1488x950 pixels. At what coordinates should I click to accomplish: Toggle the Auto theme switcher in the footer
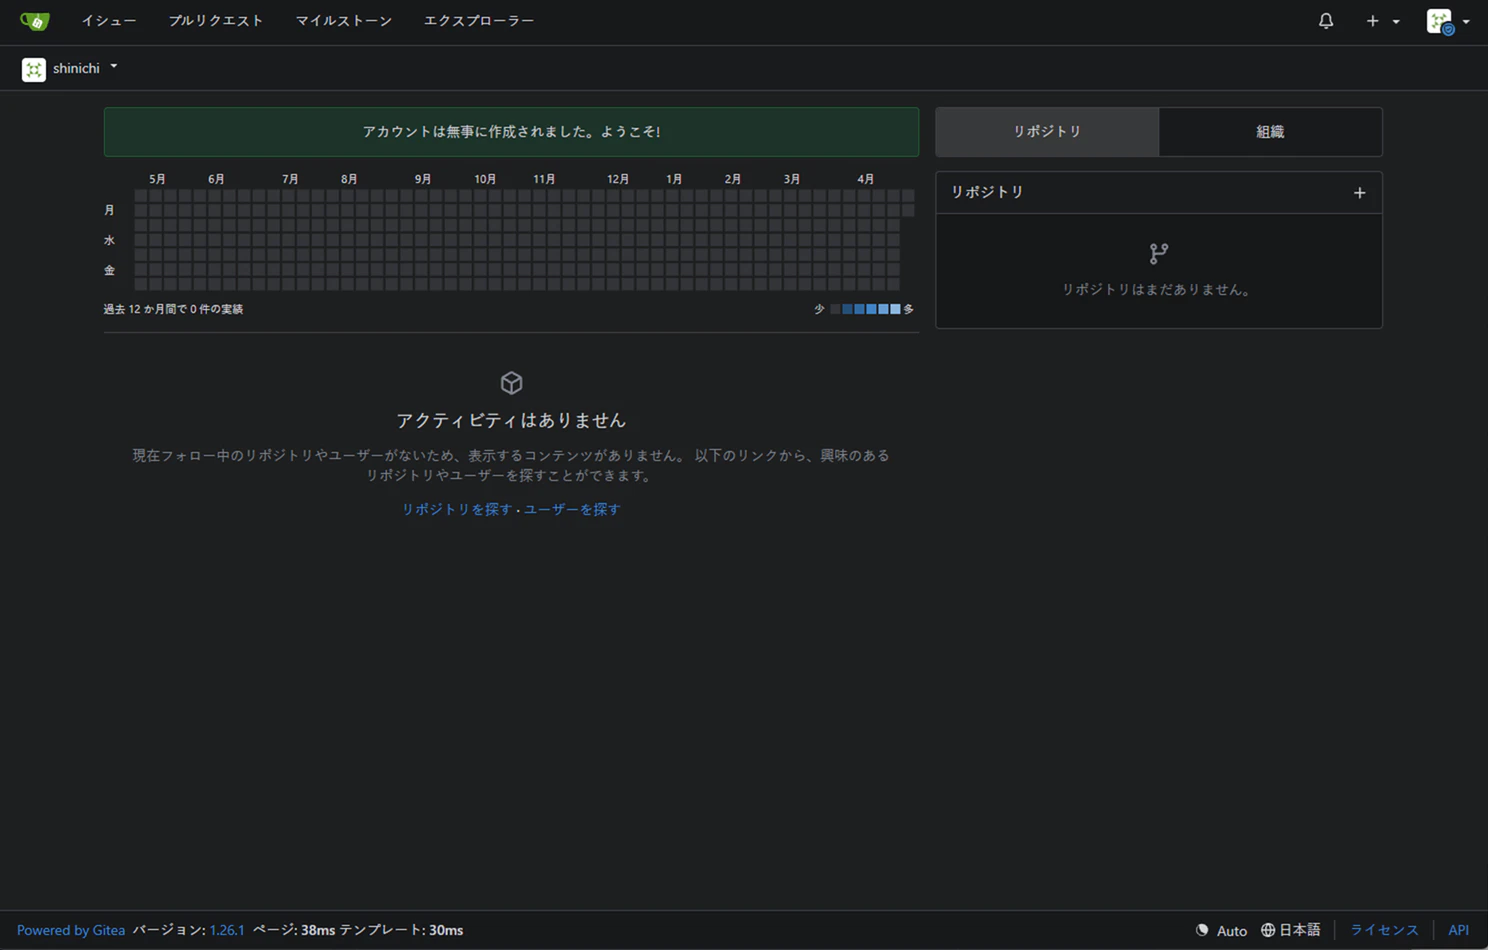(x=1222, y=930)
